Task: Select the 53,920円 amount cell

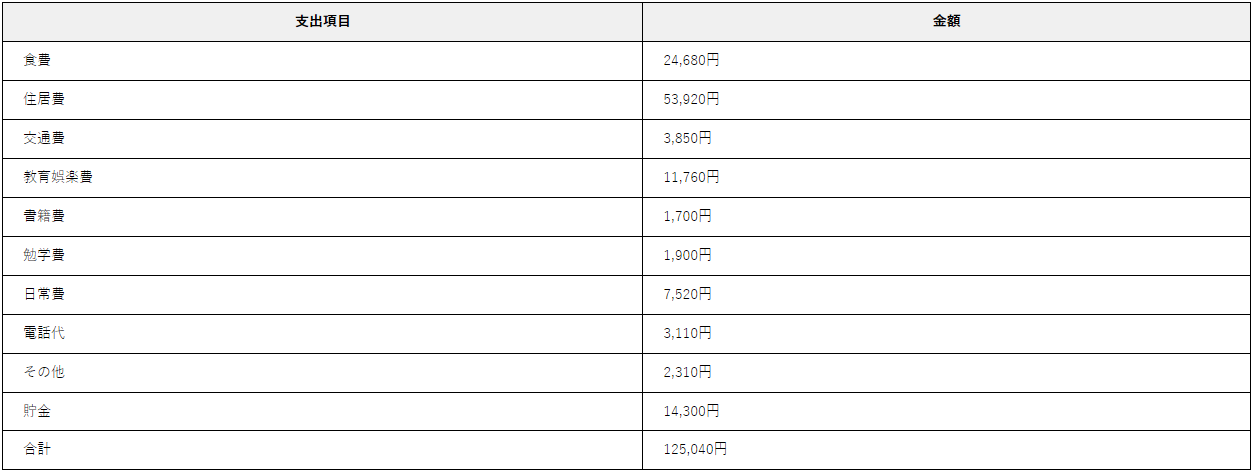Action: click(946, 99)
